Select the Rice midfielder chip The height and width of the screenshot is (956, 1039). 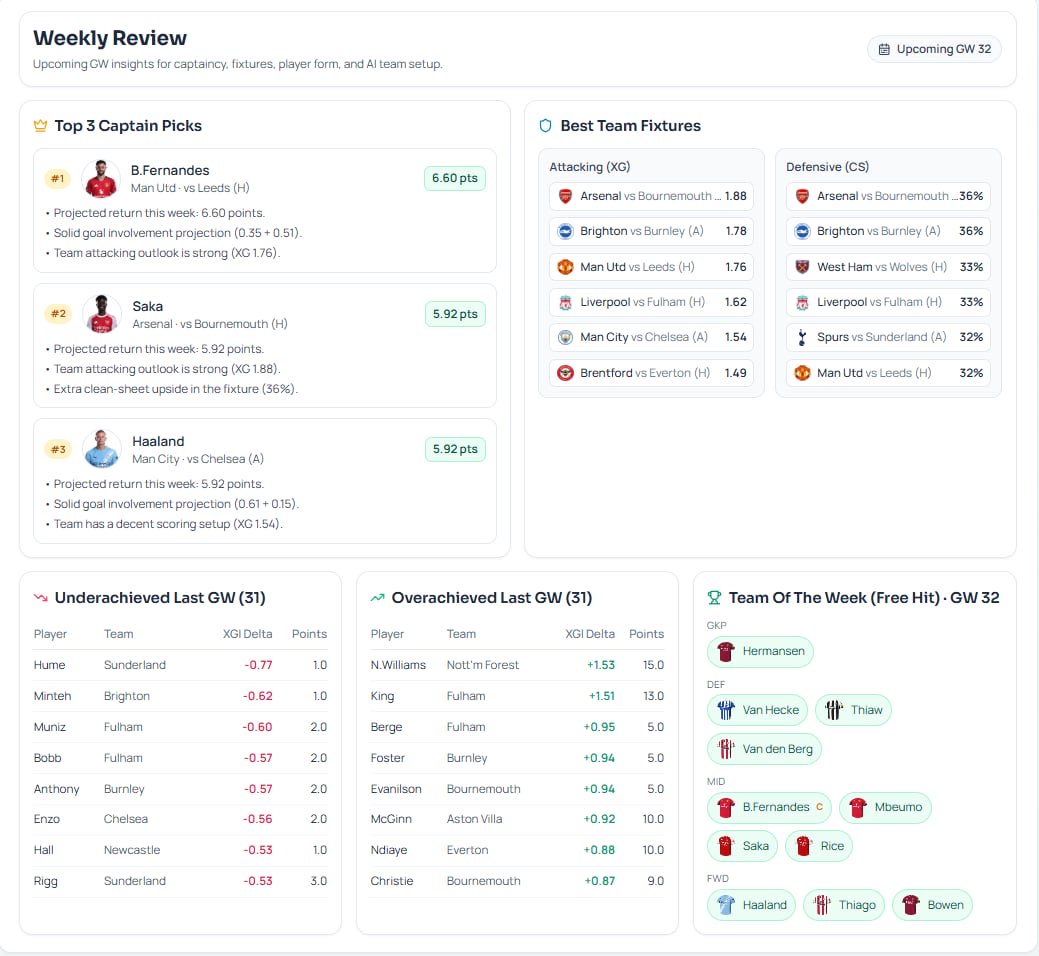(x=818, y=846)
